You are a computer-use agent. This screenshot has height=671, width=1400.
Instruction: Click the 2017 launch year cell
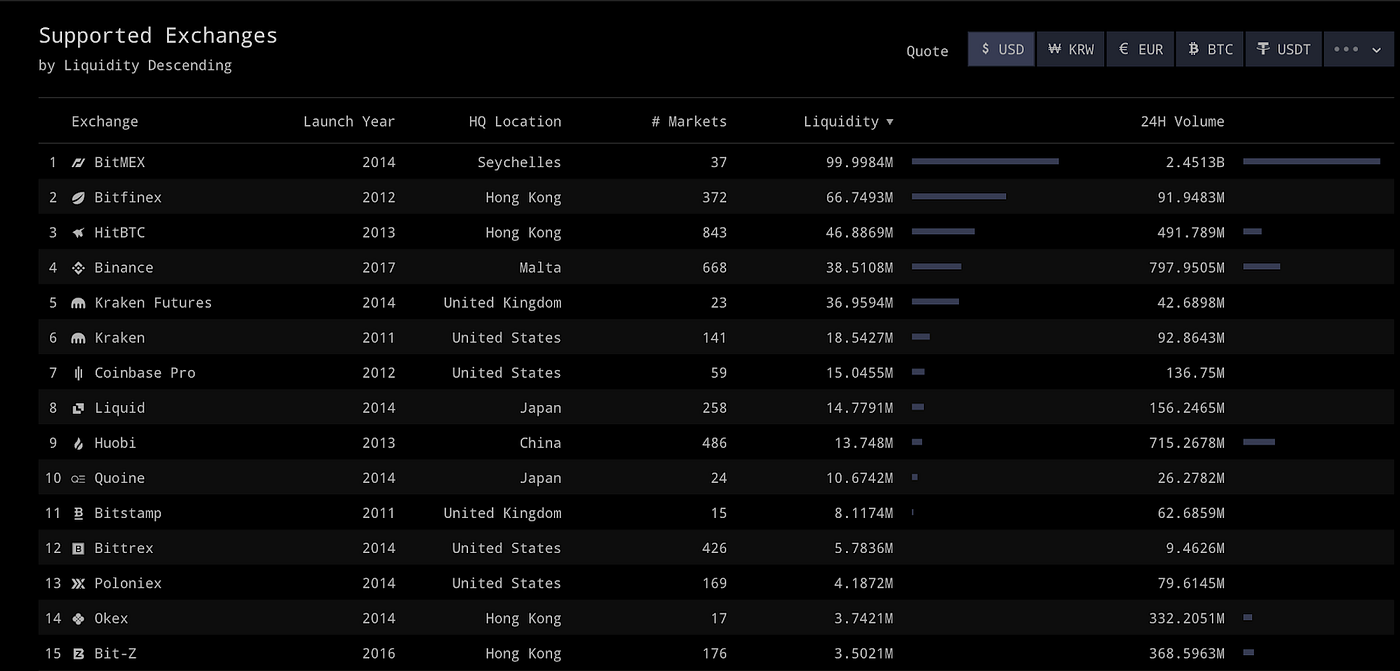pyautogui.click(x=379, y=268)
